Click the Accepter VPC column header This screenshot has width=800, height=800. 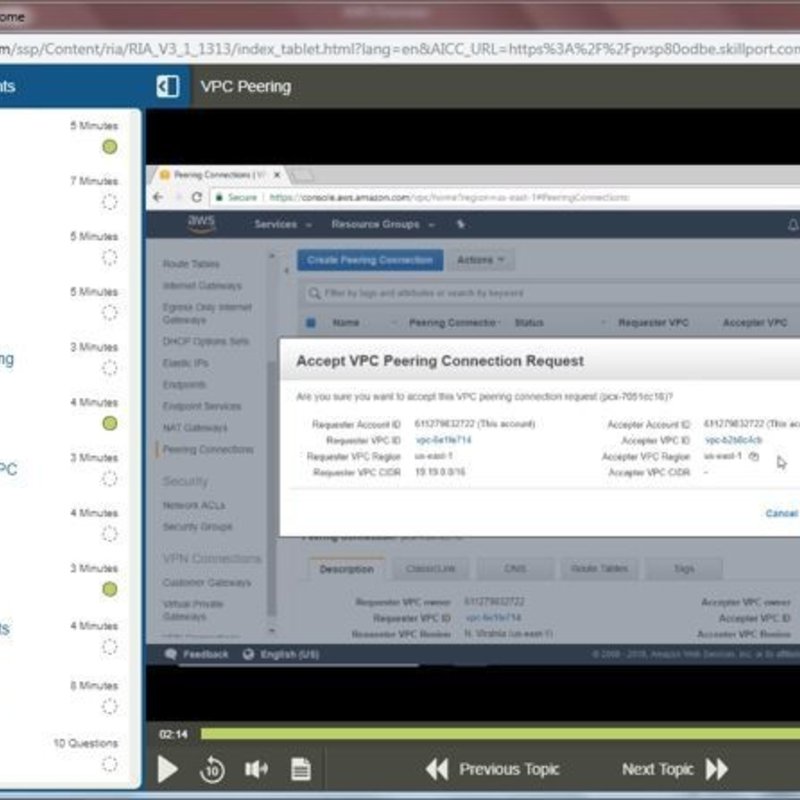(x=755, y=322)
